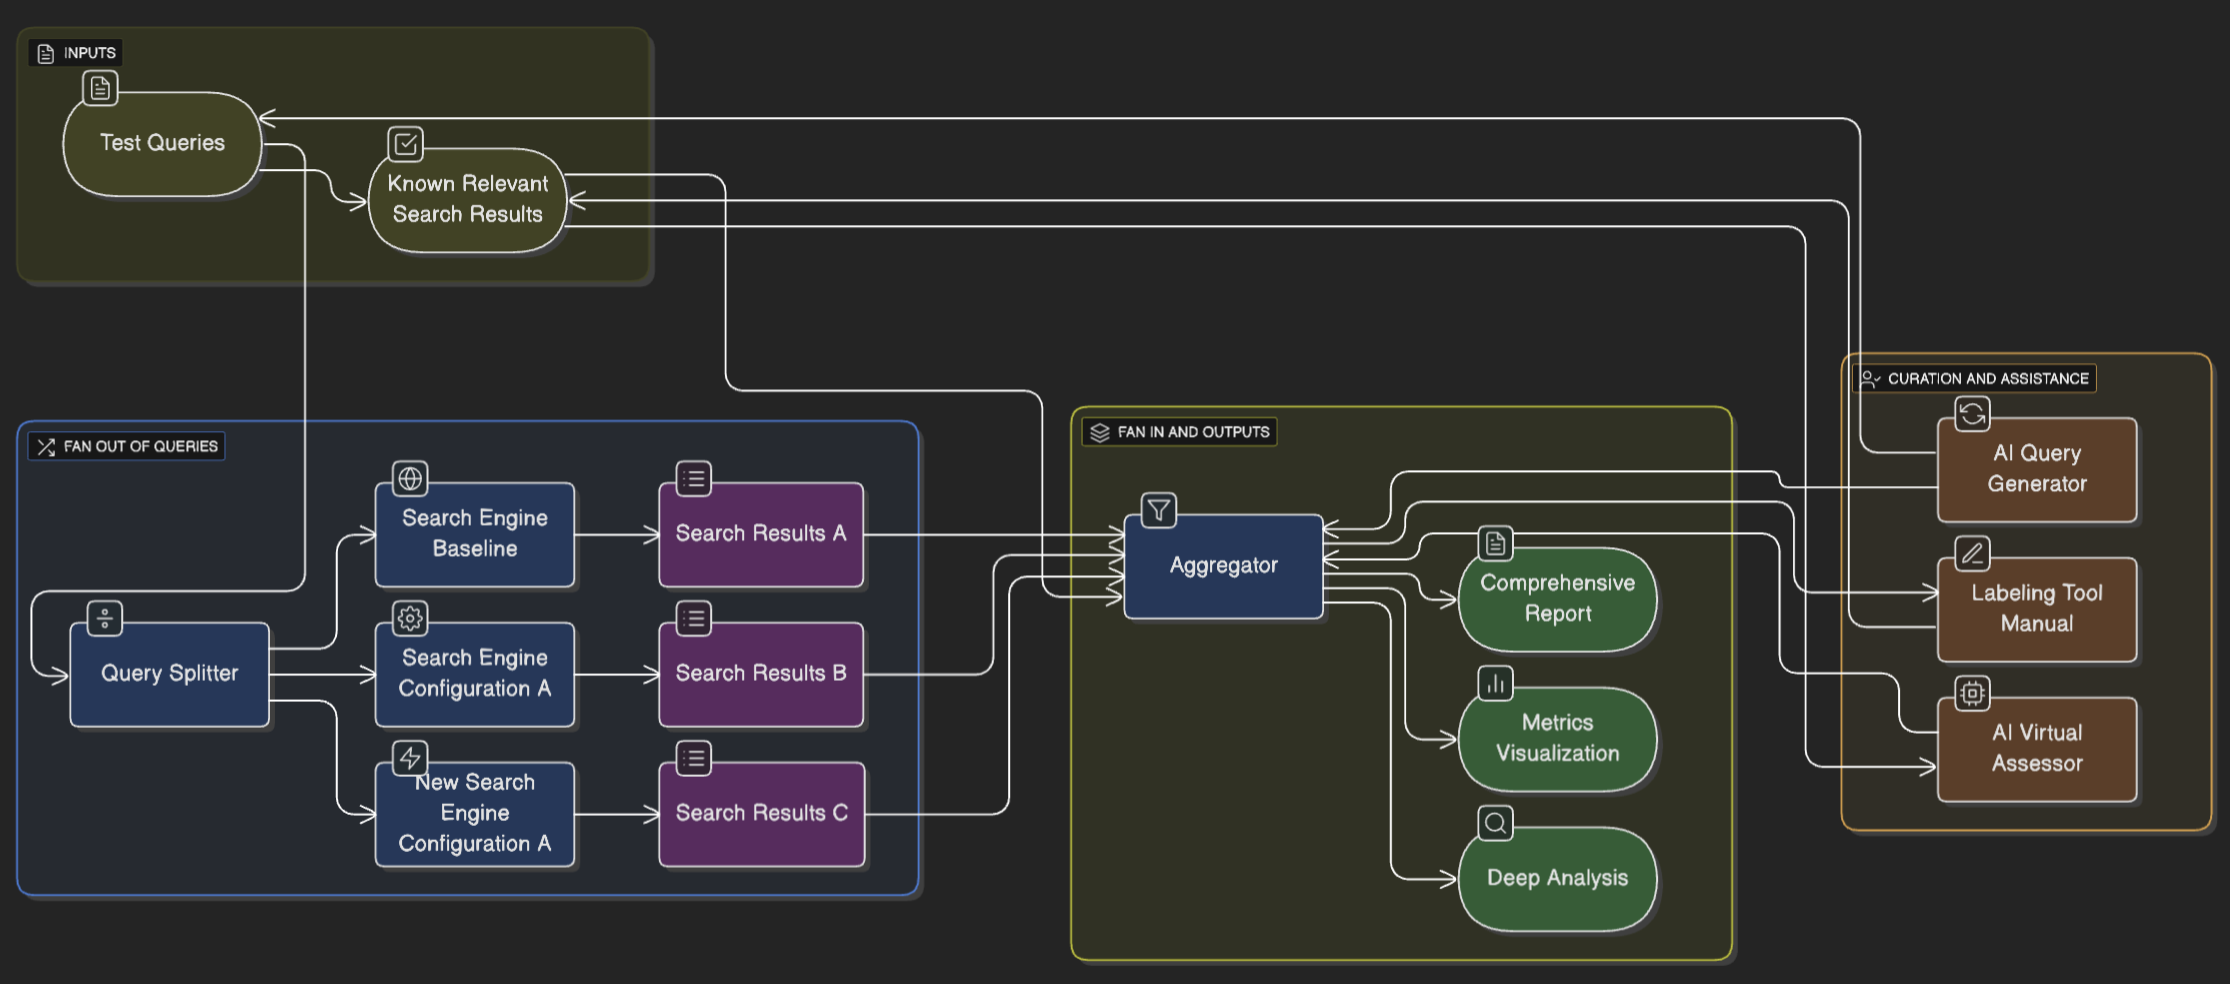The width and height of the screenshot is (2230, 984).
Task: Click the bar chart icon on Metrics Visualization
Action: coord(1495,684)
